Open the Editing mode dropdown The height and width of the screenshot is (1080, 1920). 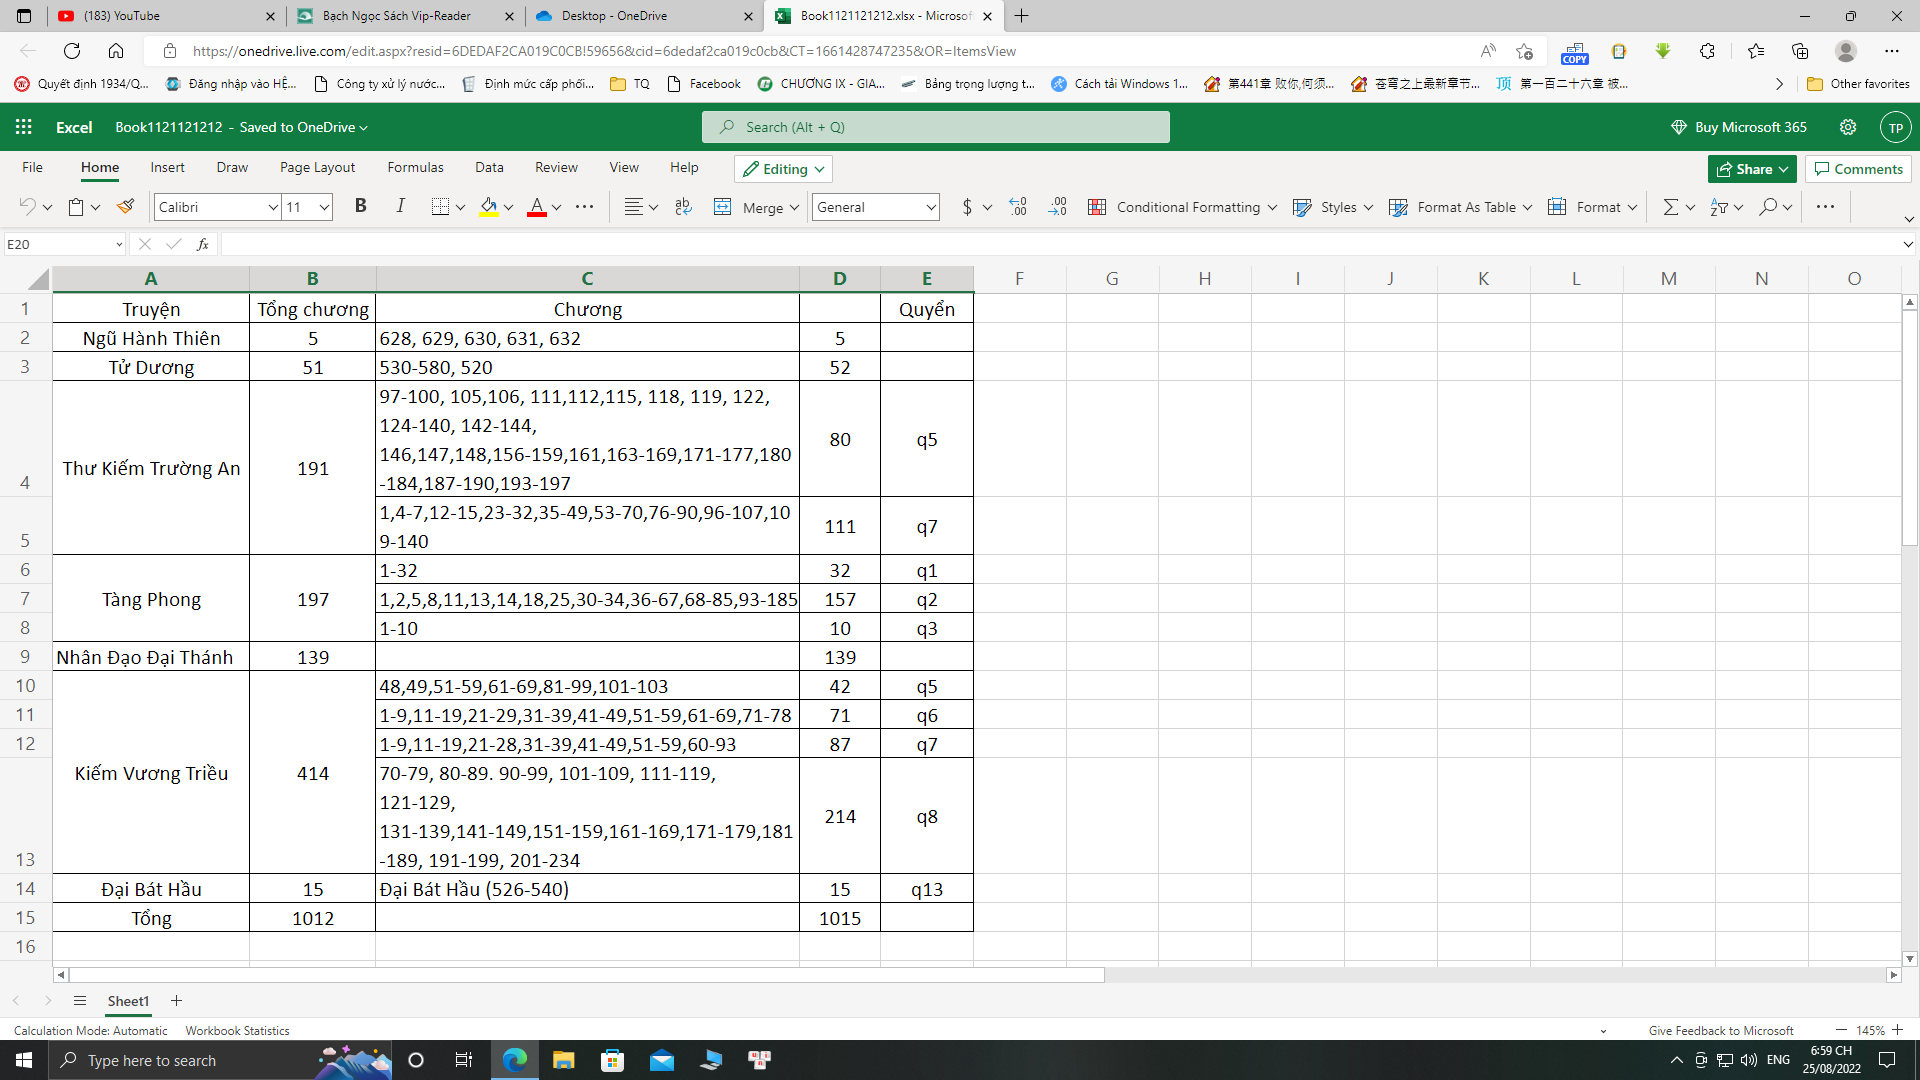pos(783,169)
